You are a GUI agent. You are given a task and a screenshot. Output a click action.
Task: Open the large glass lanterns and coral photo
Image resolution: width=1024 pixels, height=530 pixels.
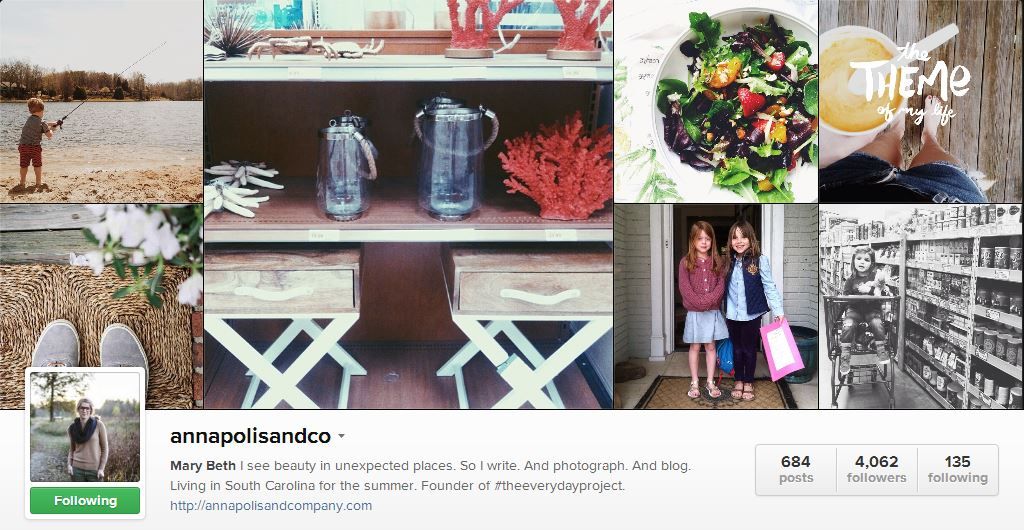pos(408,204)
